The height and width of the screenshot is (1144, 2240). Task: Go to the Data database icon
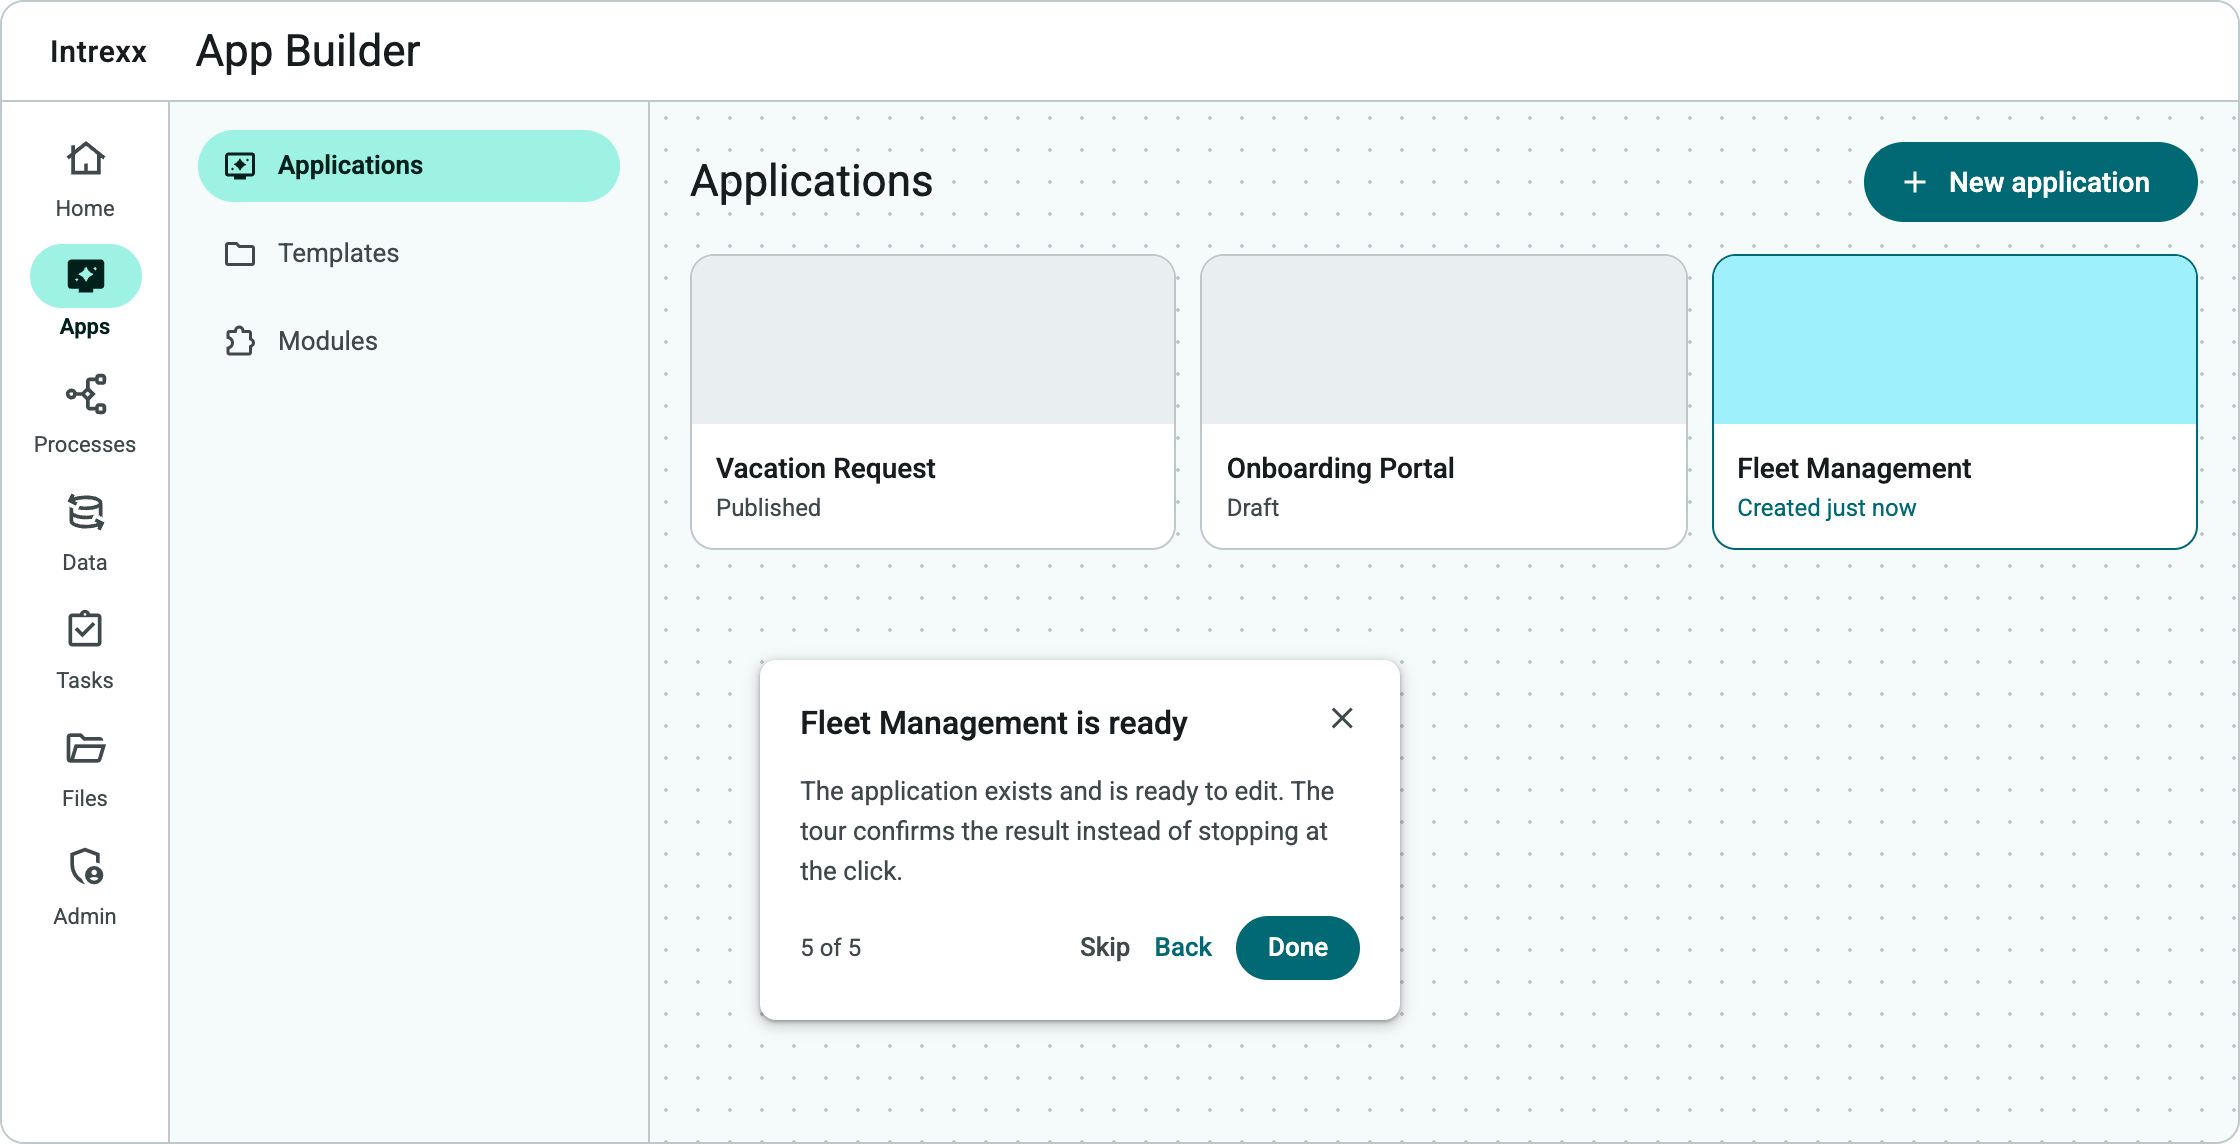click(85, 512)
